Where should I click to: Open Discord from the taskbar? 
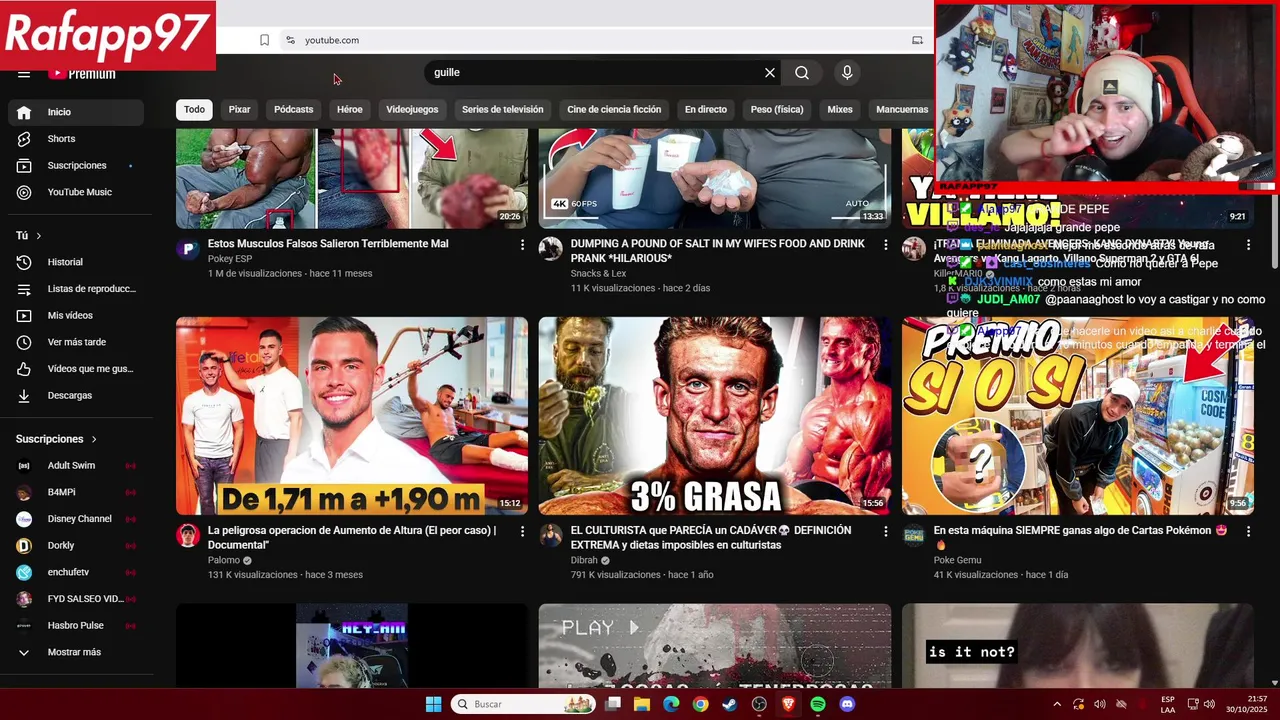pyautogui.click(x=848, y=704)
